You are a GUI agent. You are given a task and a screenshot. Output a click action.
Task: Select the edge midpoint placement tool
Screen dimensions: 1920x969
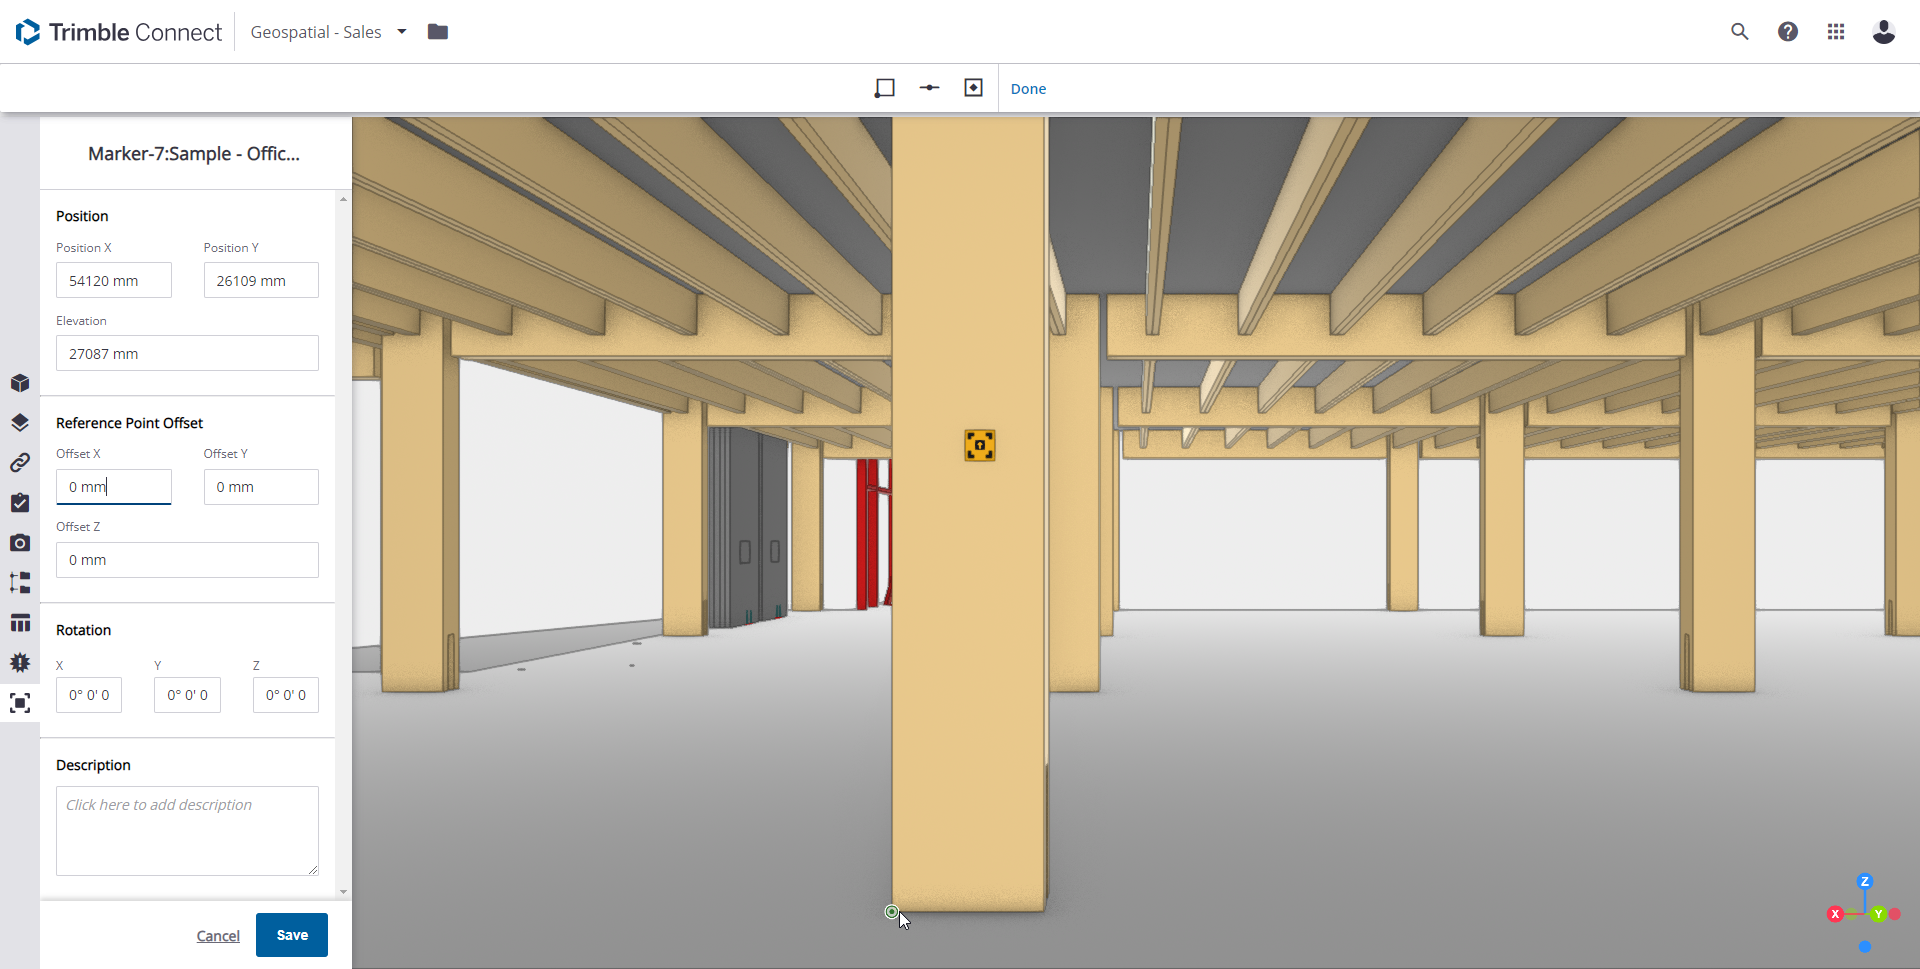[x=929, y=87]
